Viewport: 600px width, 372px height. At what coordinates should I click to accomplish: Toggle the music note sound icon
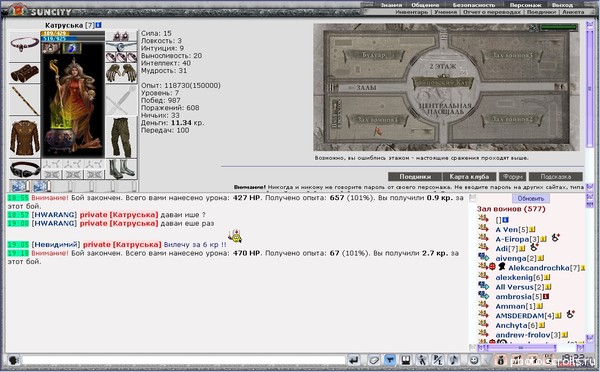pos(454,360)
